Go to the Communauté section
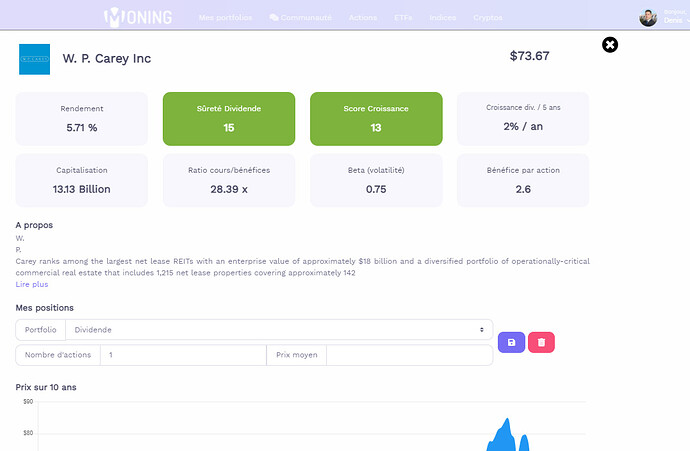The height and width of the screenshot is (451, 690). coord(301,18)
